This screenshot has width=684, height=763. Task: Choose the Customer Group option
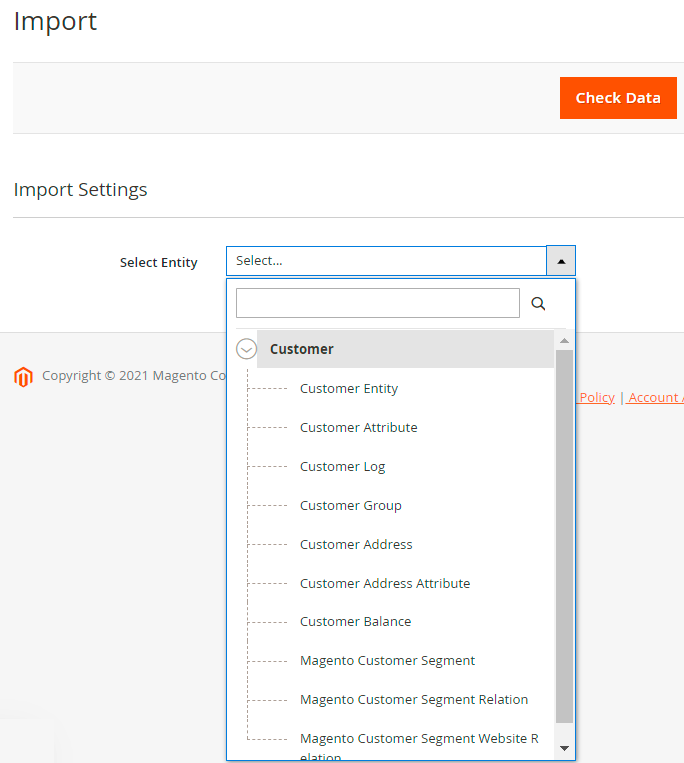[351, 506]
